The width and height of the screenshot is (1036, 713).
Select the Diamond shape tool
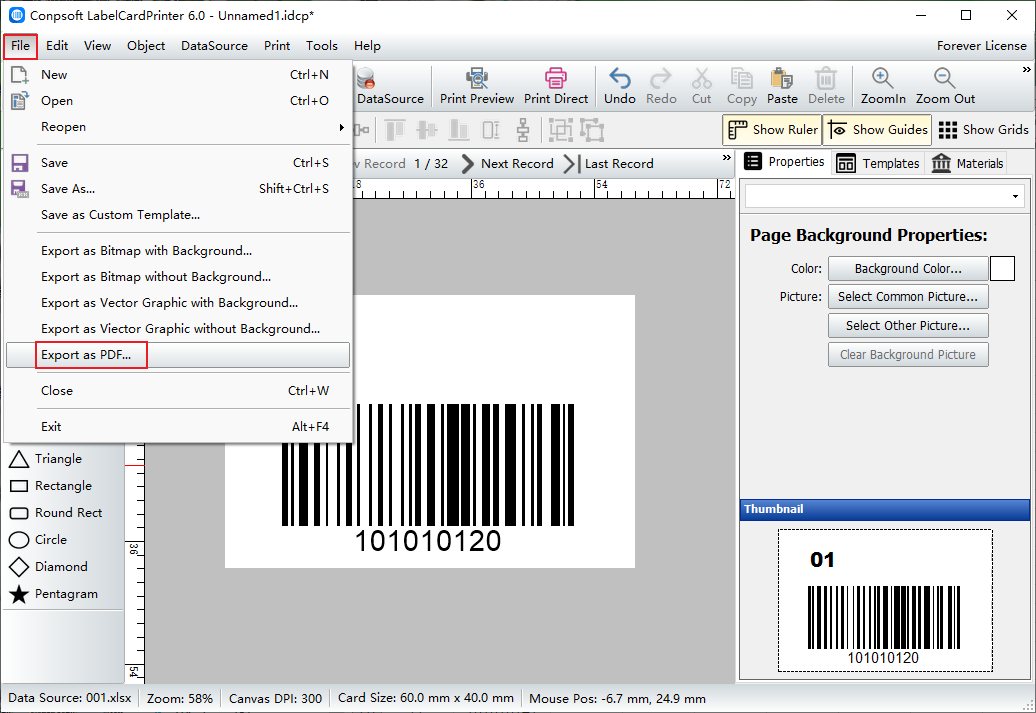[x=48, y=567]
